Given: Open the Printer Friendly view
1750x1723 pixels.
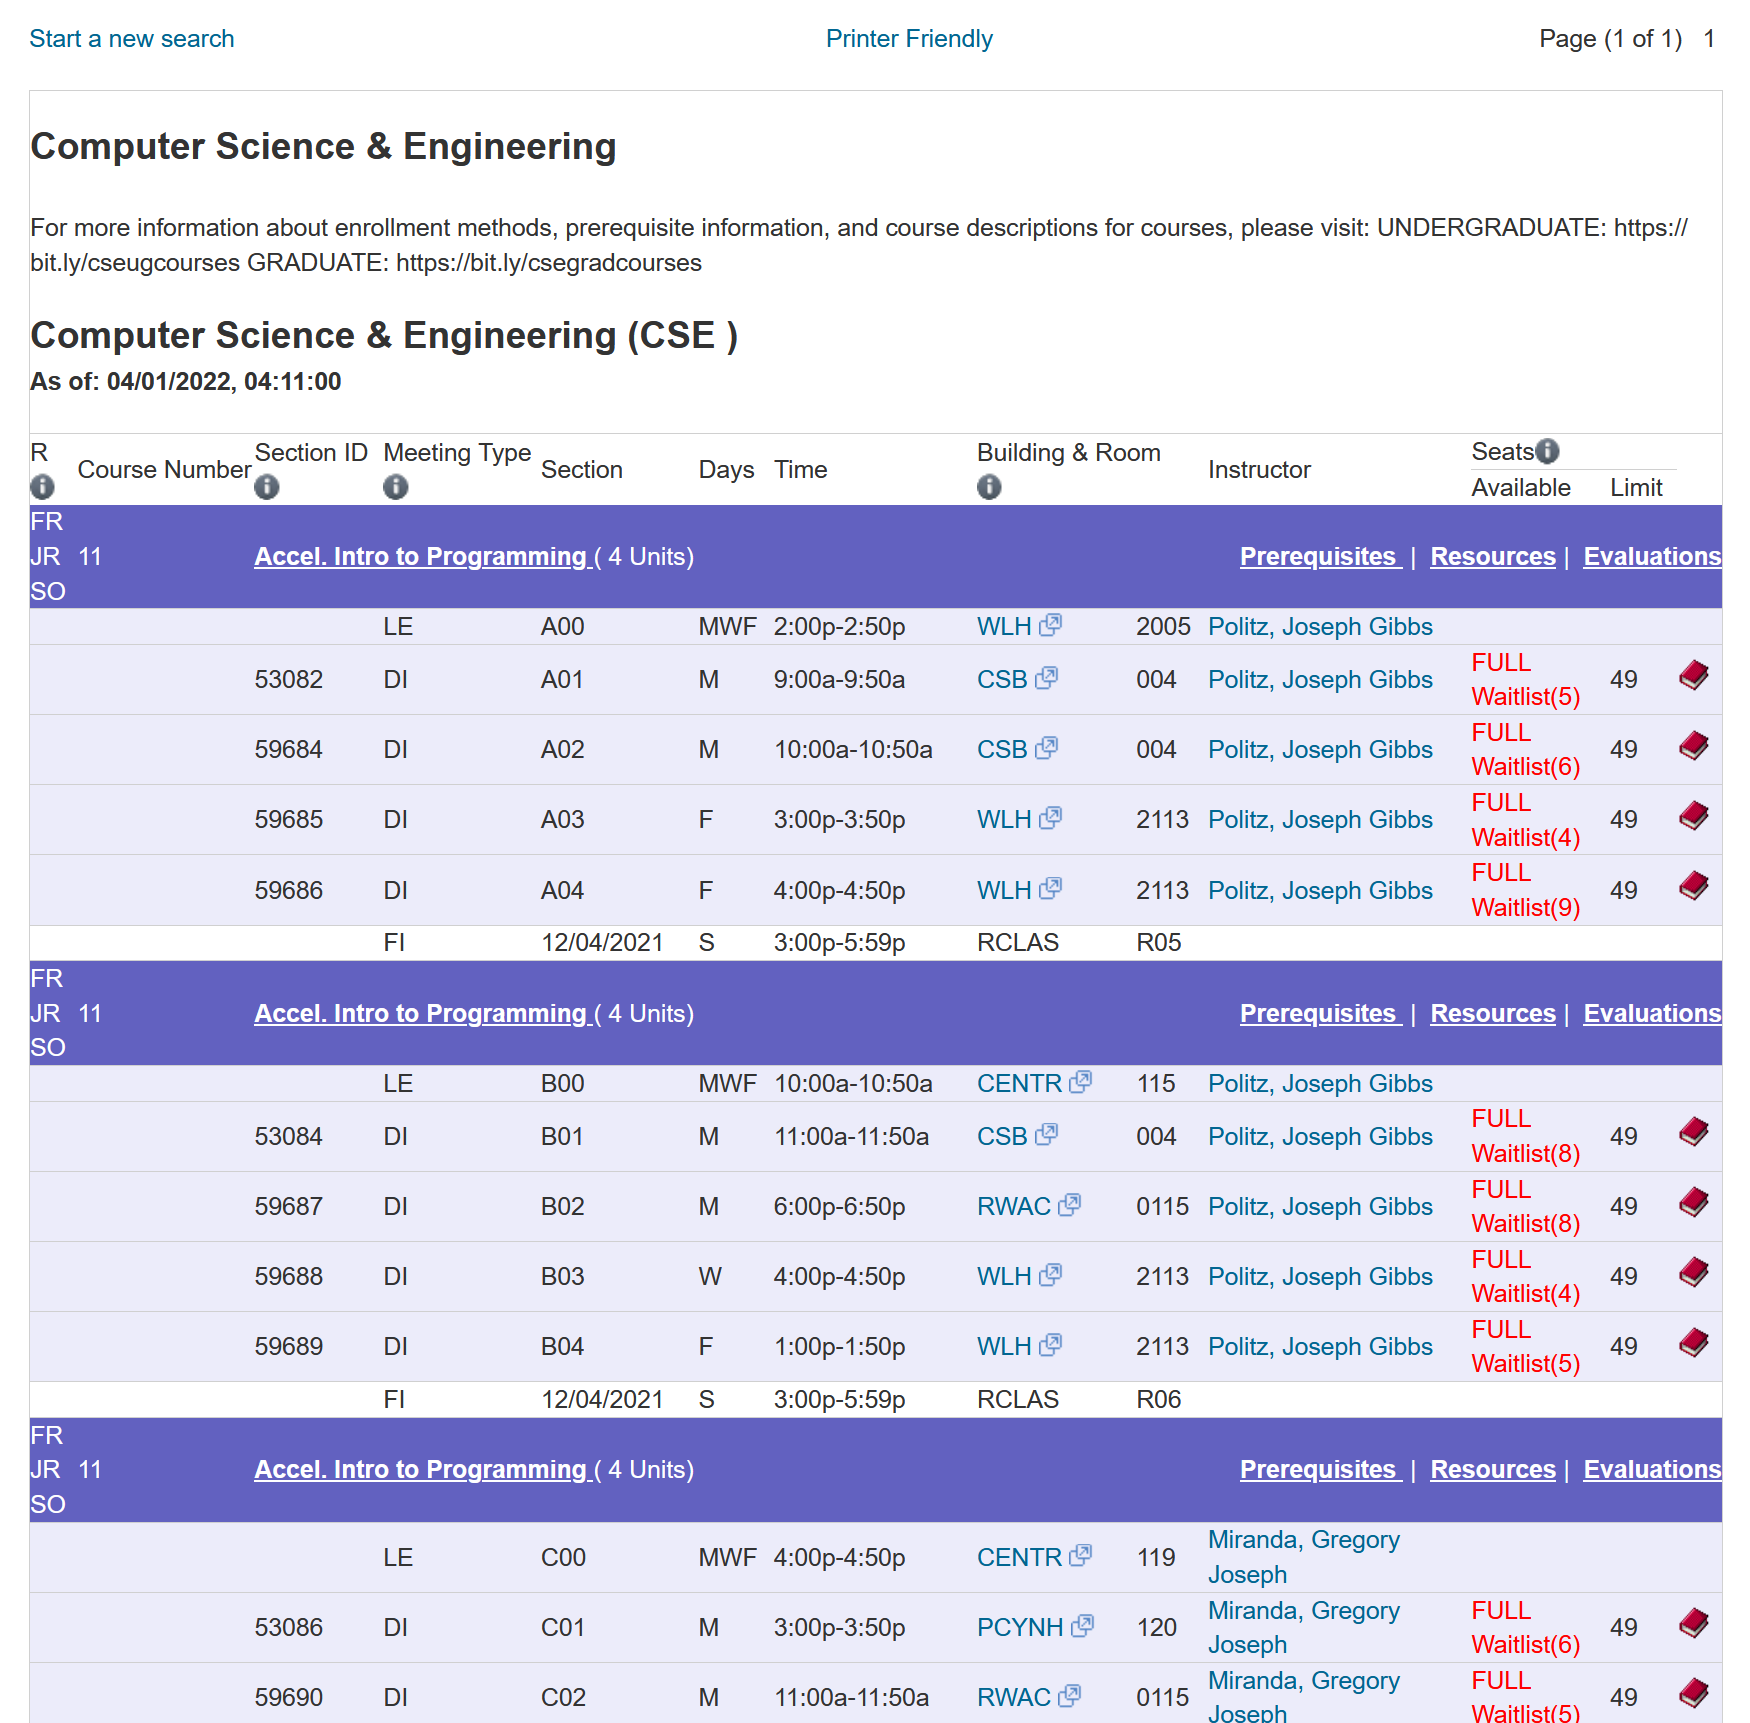Looking at the screenshot, I should click(909, 39).
